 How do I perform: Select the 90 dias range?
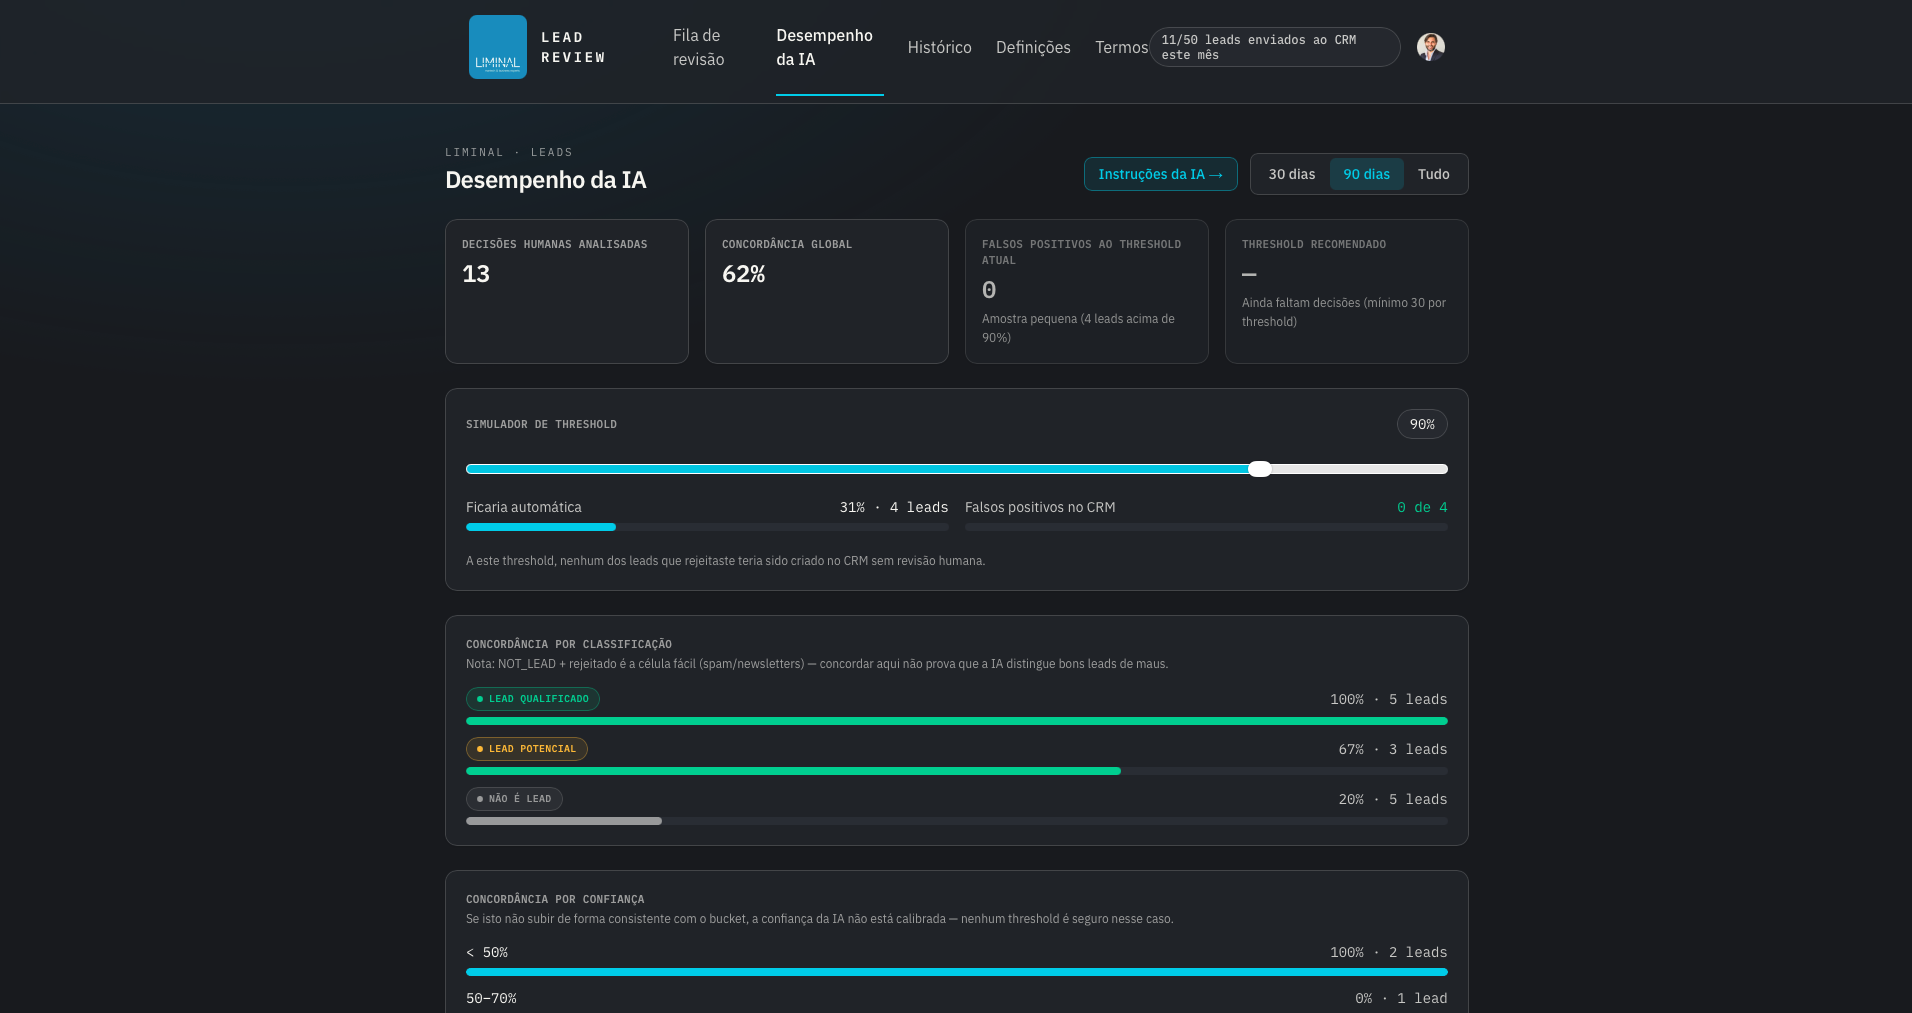[x=1366, y=174]
